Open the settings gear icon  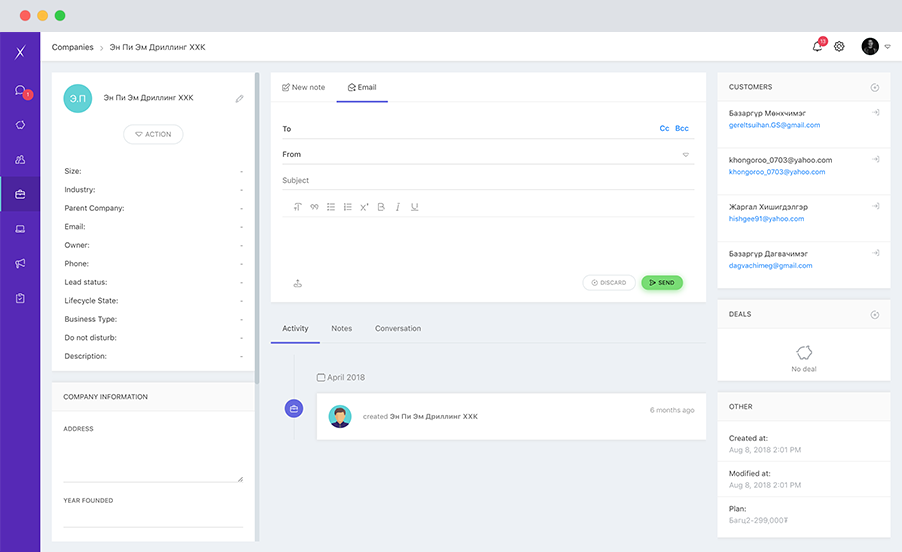839,47
